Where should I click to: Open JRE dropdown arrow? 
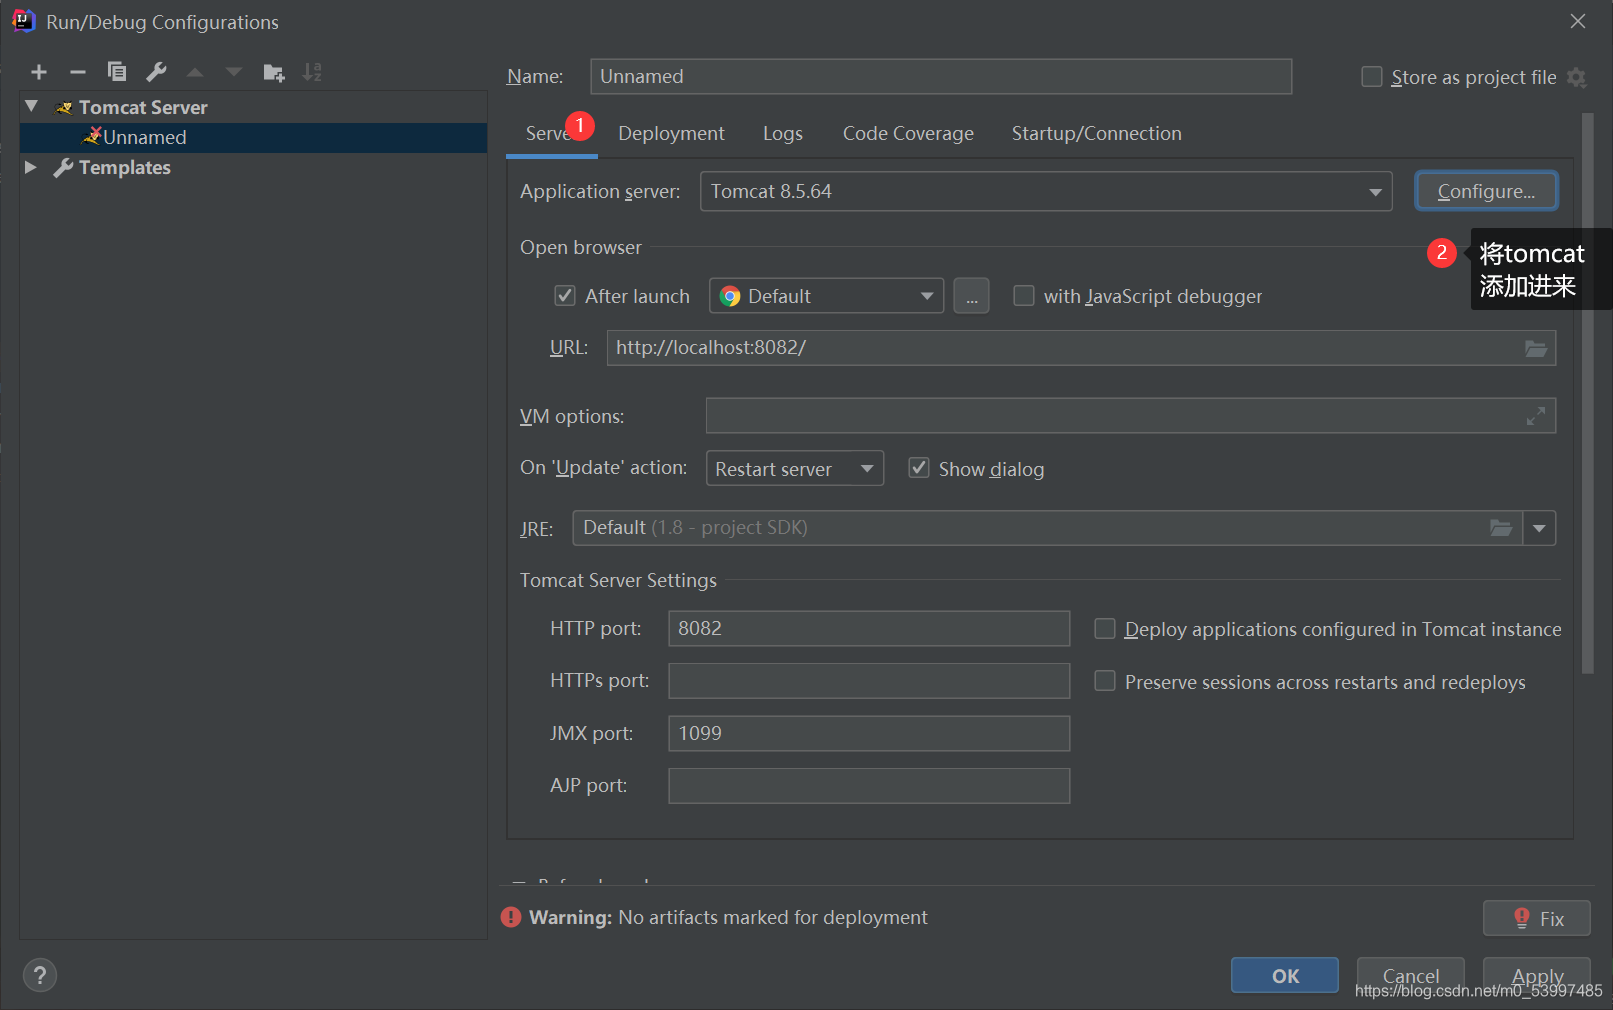click(x=1539, y=528)
